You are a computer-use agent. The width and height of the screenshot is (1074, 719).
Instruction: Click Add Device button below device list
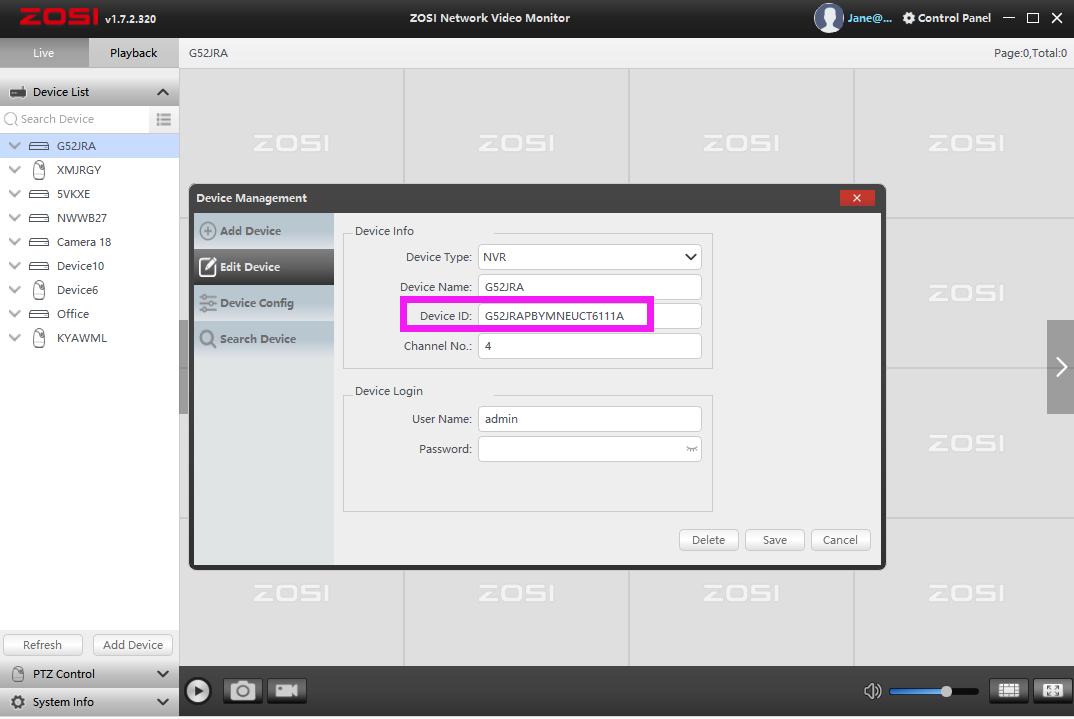(133, 645)
